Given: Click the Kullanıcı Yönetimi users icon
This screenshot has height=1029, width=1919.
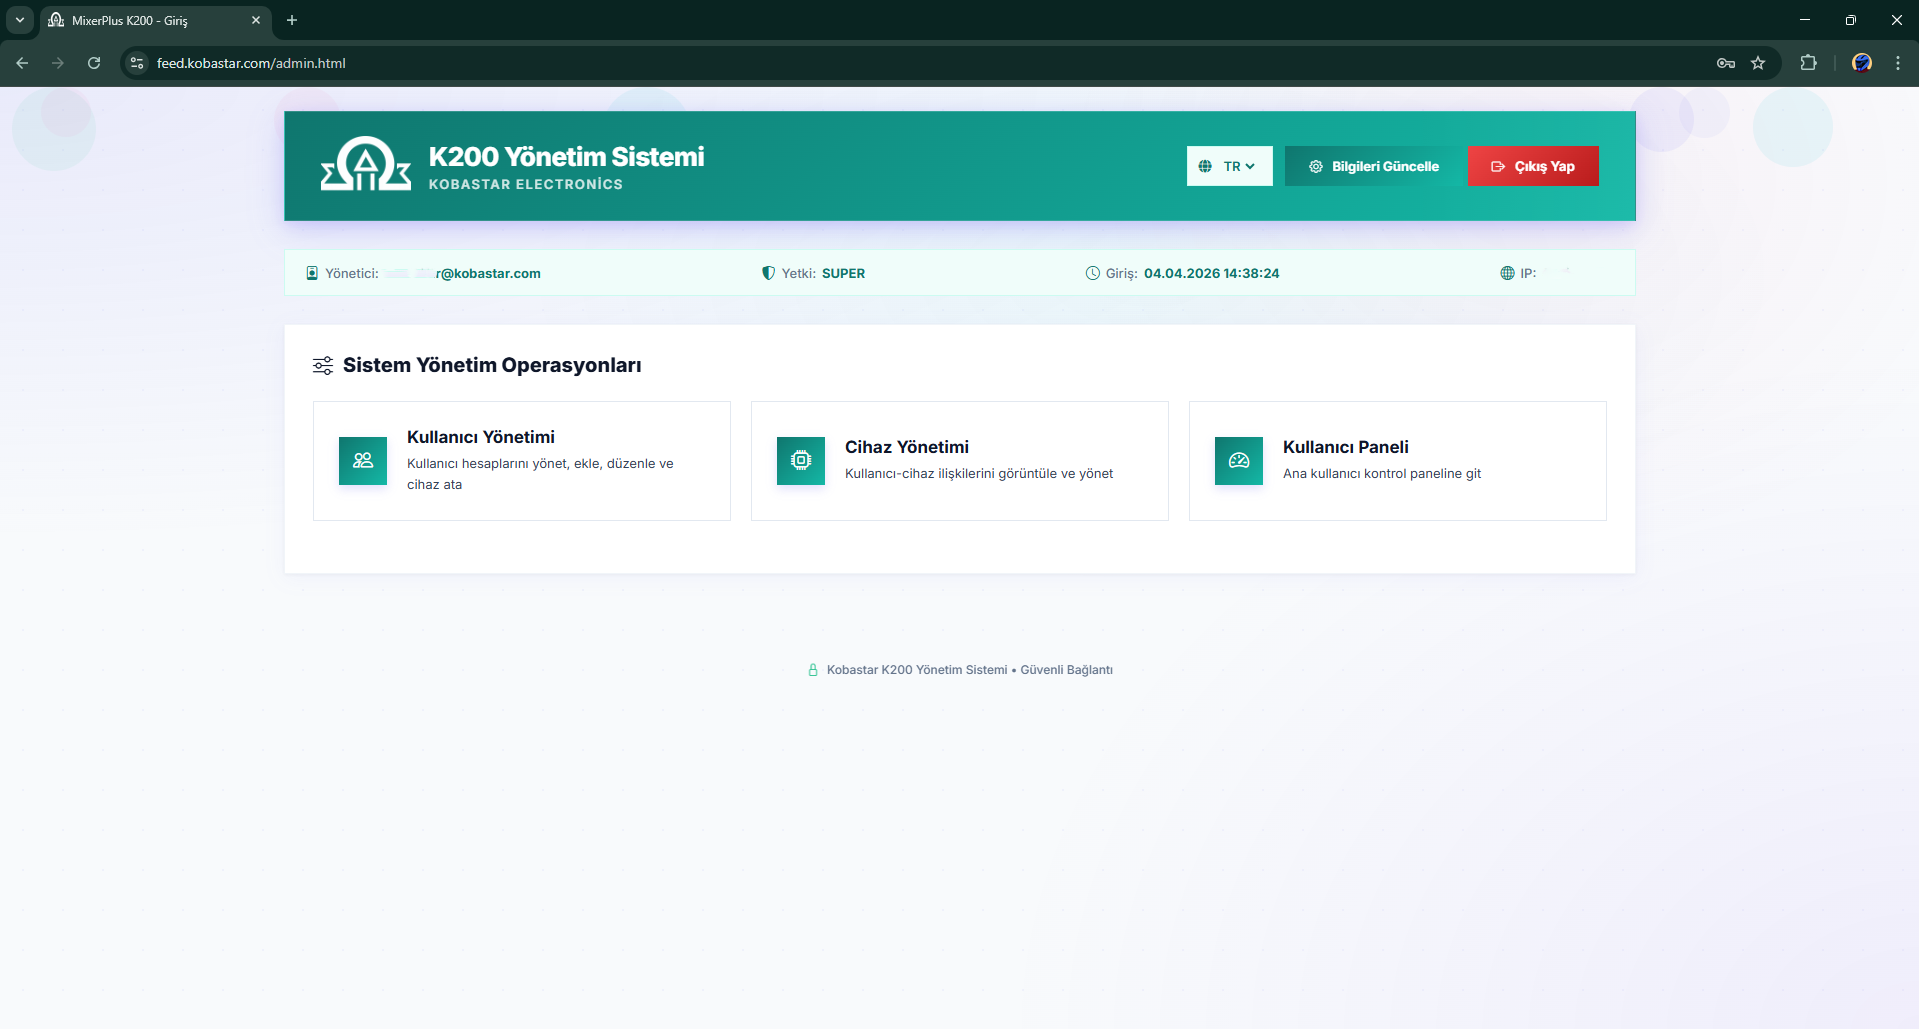Looking at the screenshot, I should pos(363,461).
